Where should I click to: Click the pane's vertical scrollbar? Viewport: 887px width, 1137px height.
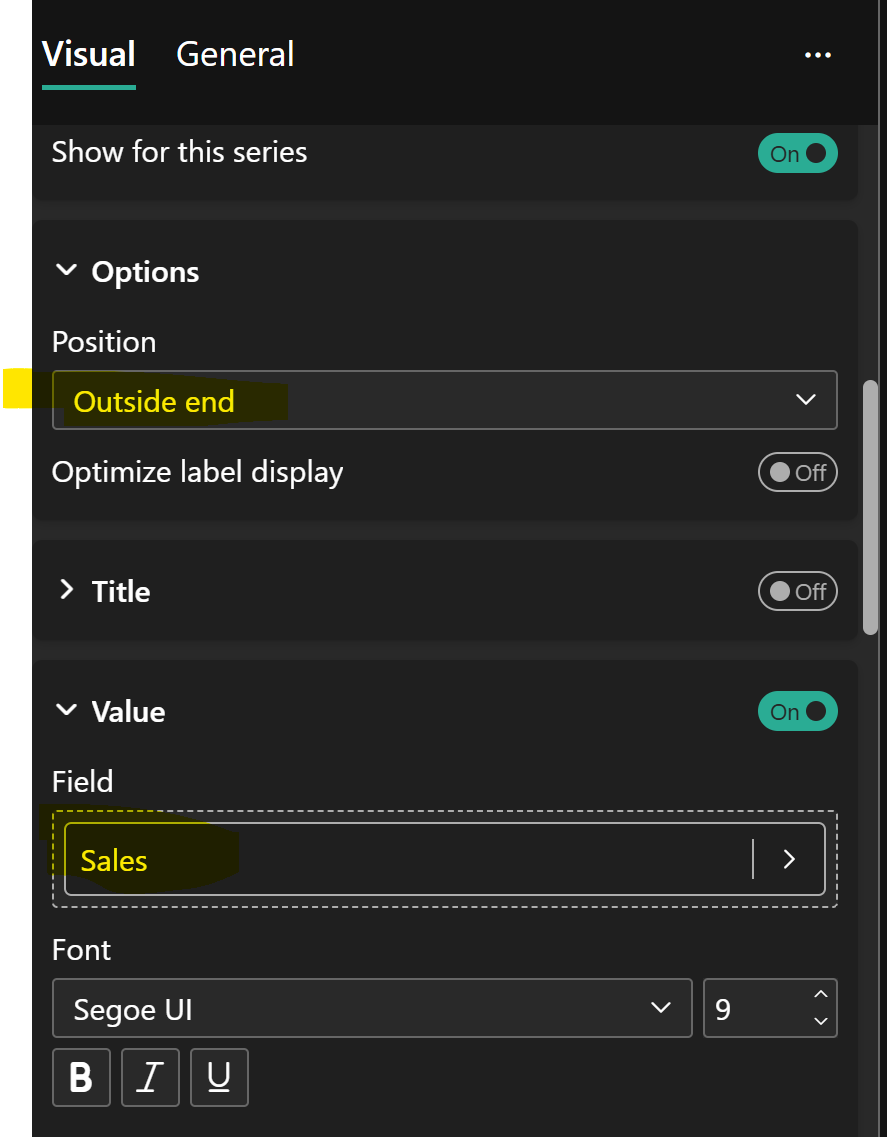(x=871, y=508)
